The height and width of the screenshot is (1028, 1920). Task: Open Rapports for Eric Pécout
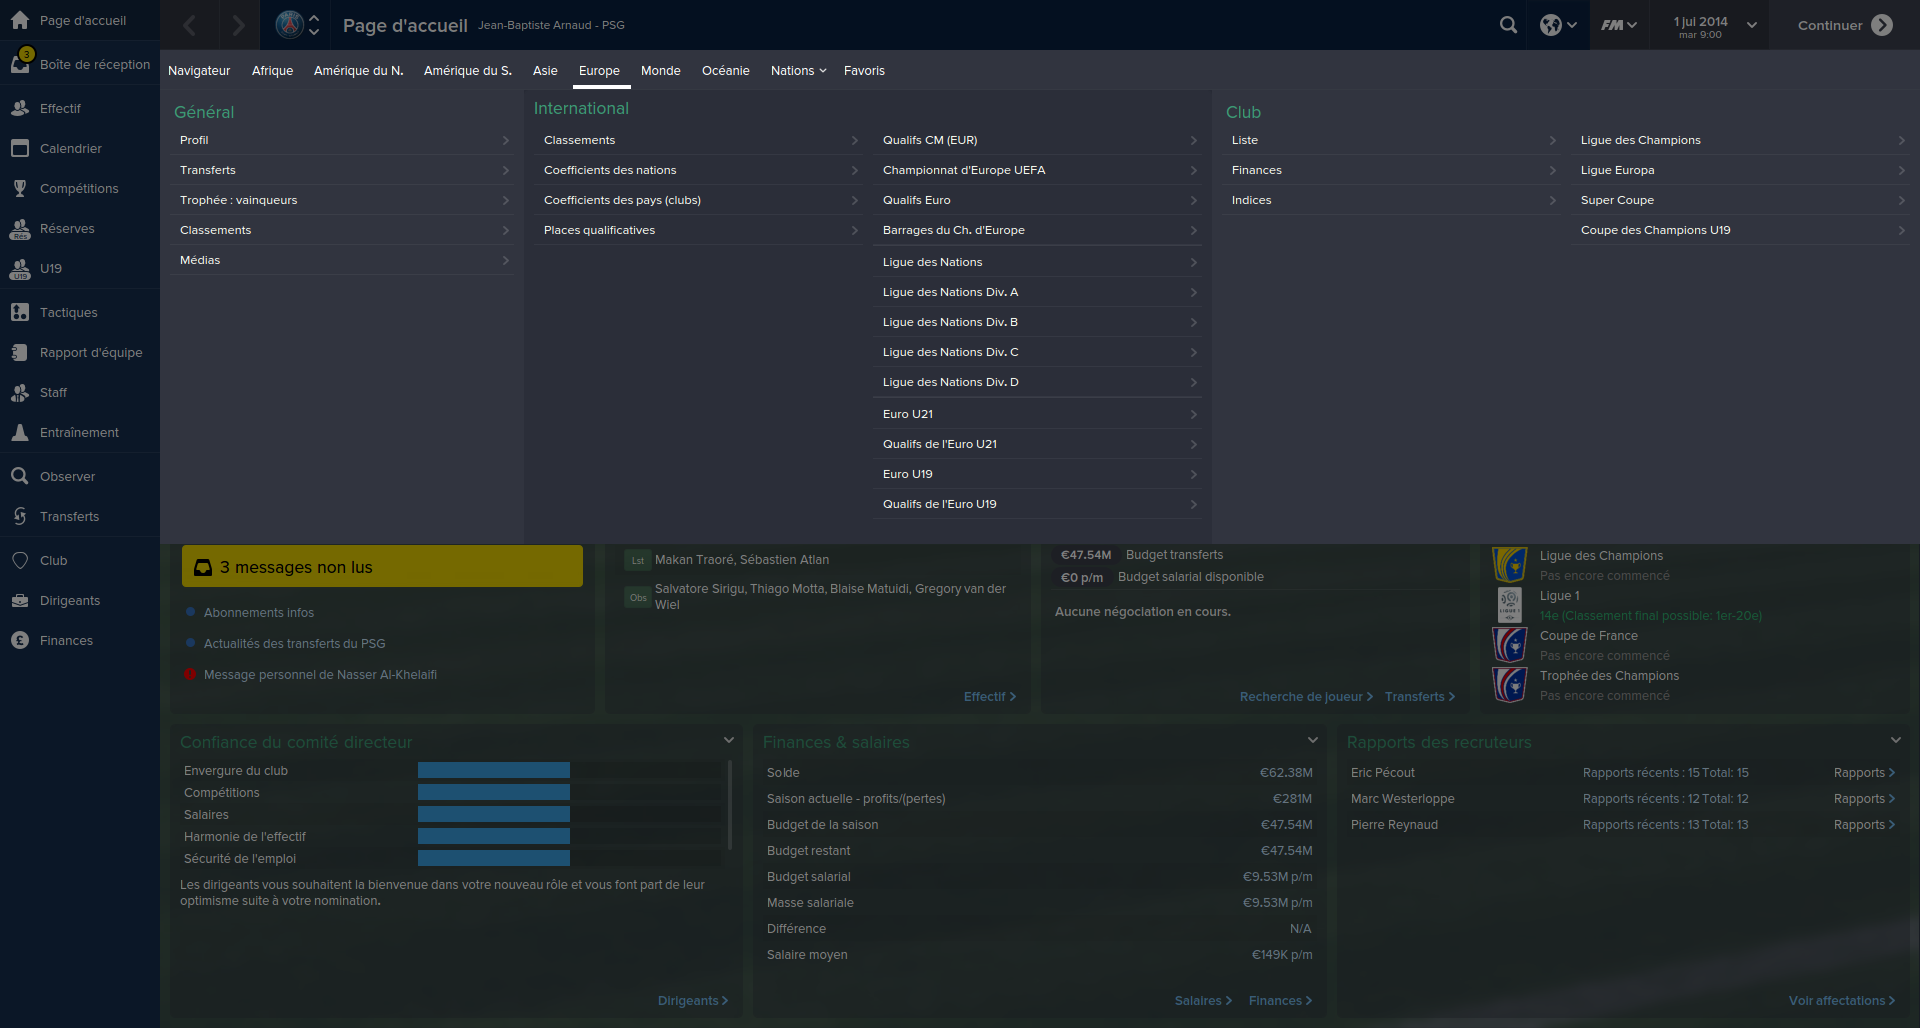(x=1864, y=773)
